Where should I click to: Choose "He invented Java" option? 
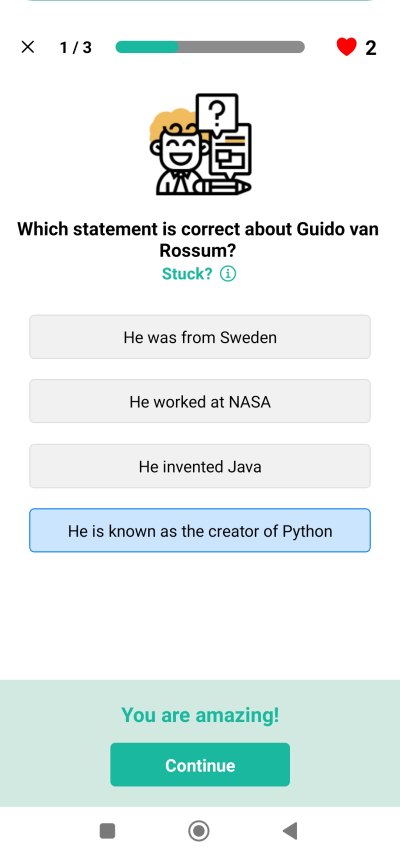[200, 466]
